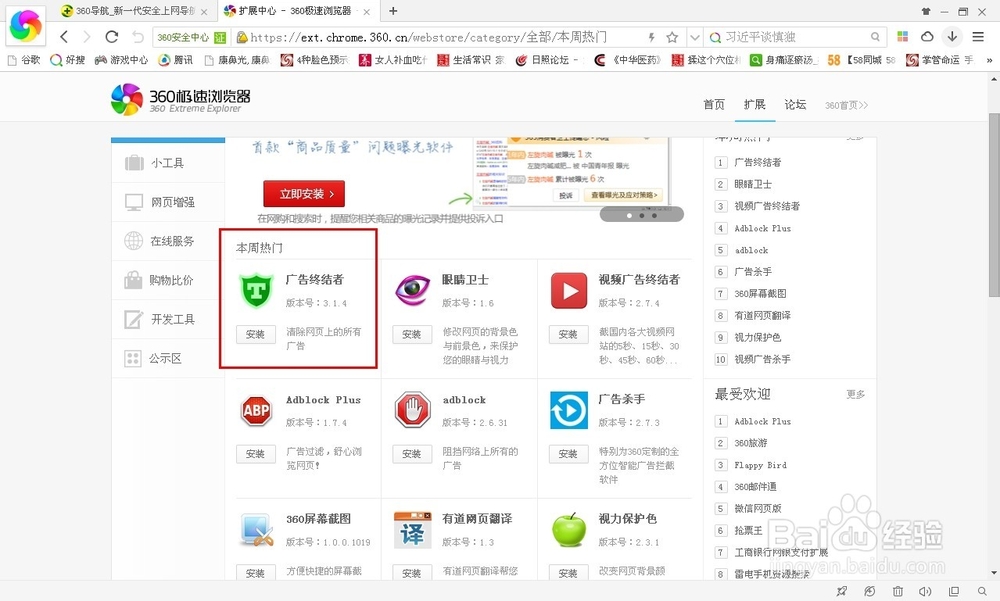Install the 视频广告终结者 extension
1000x601 pixels.
pos(568,334)
